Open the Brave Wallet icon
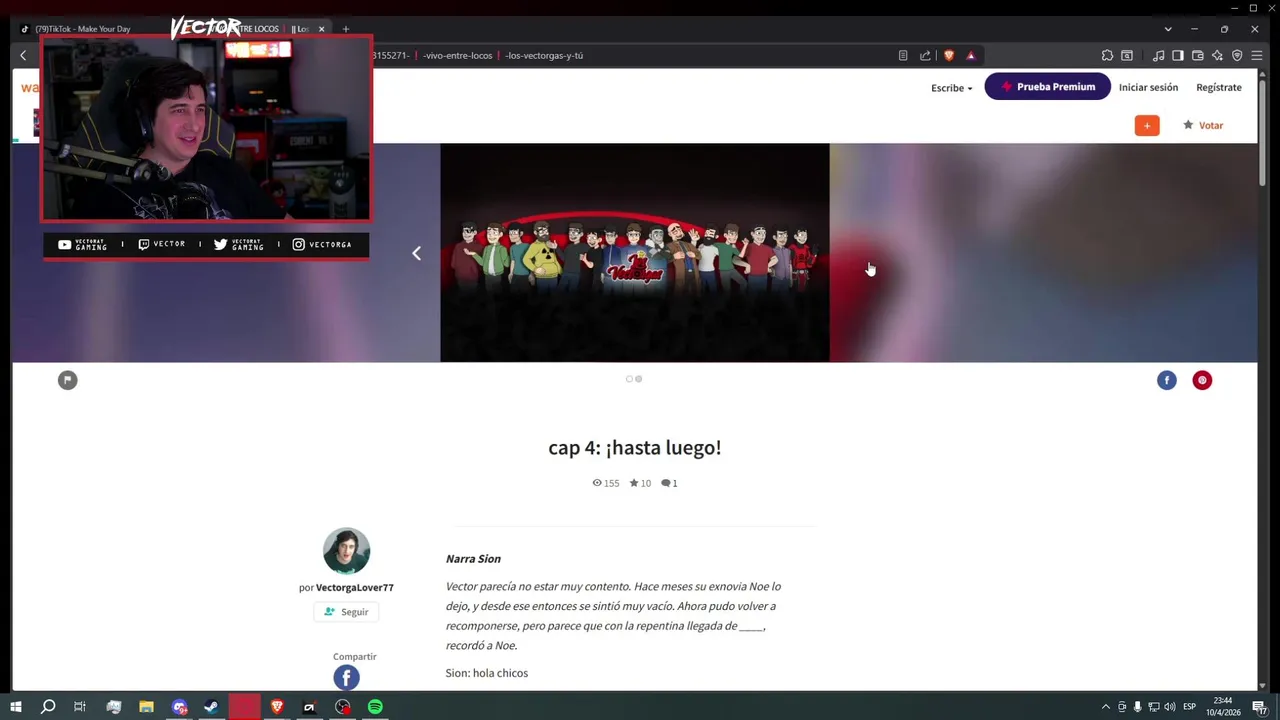The image size is (1280, 720). click(x=1198, y=56)
